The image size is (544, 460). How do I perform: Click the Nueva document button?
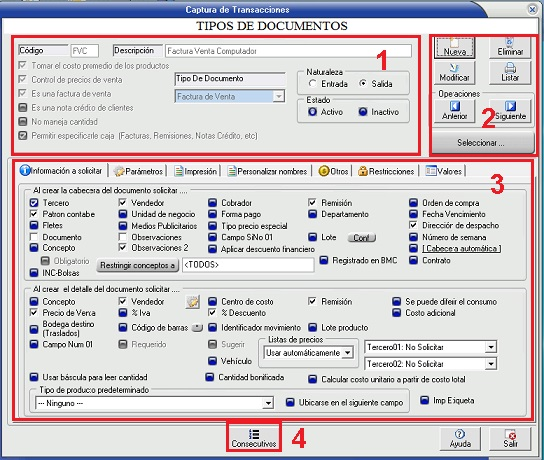(x=454, y=48)
